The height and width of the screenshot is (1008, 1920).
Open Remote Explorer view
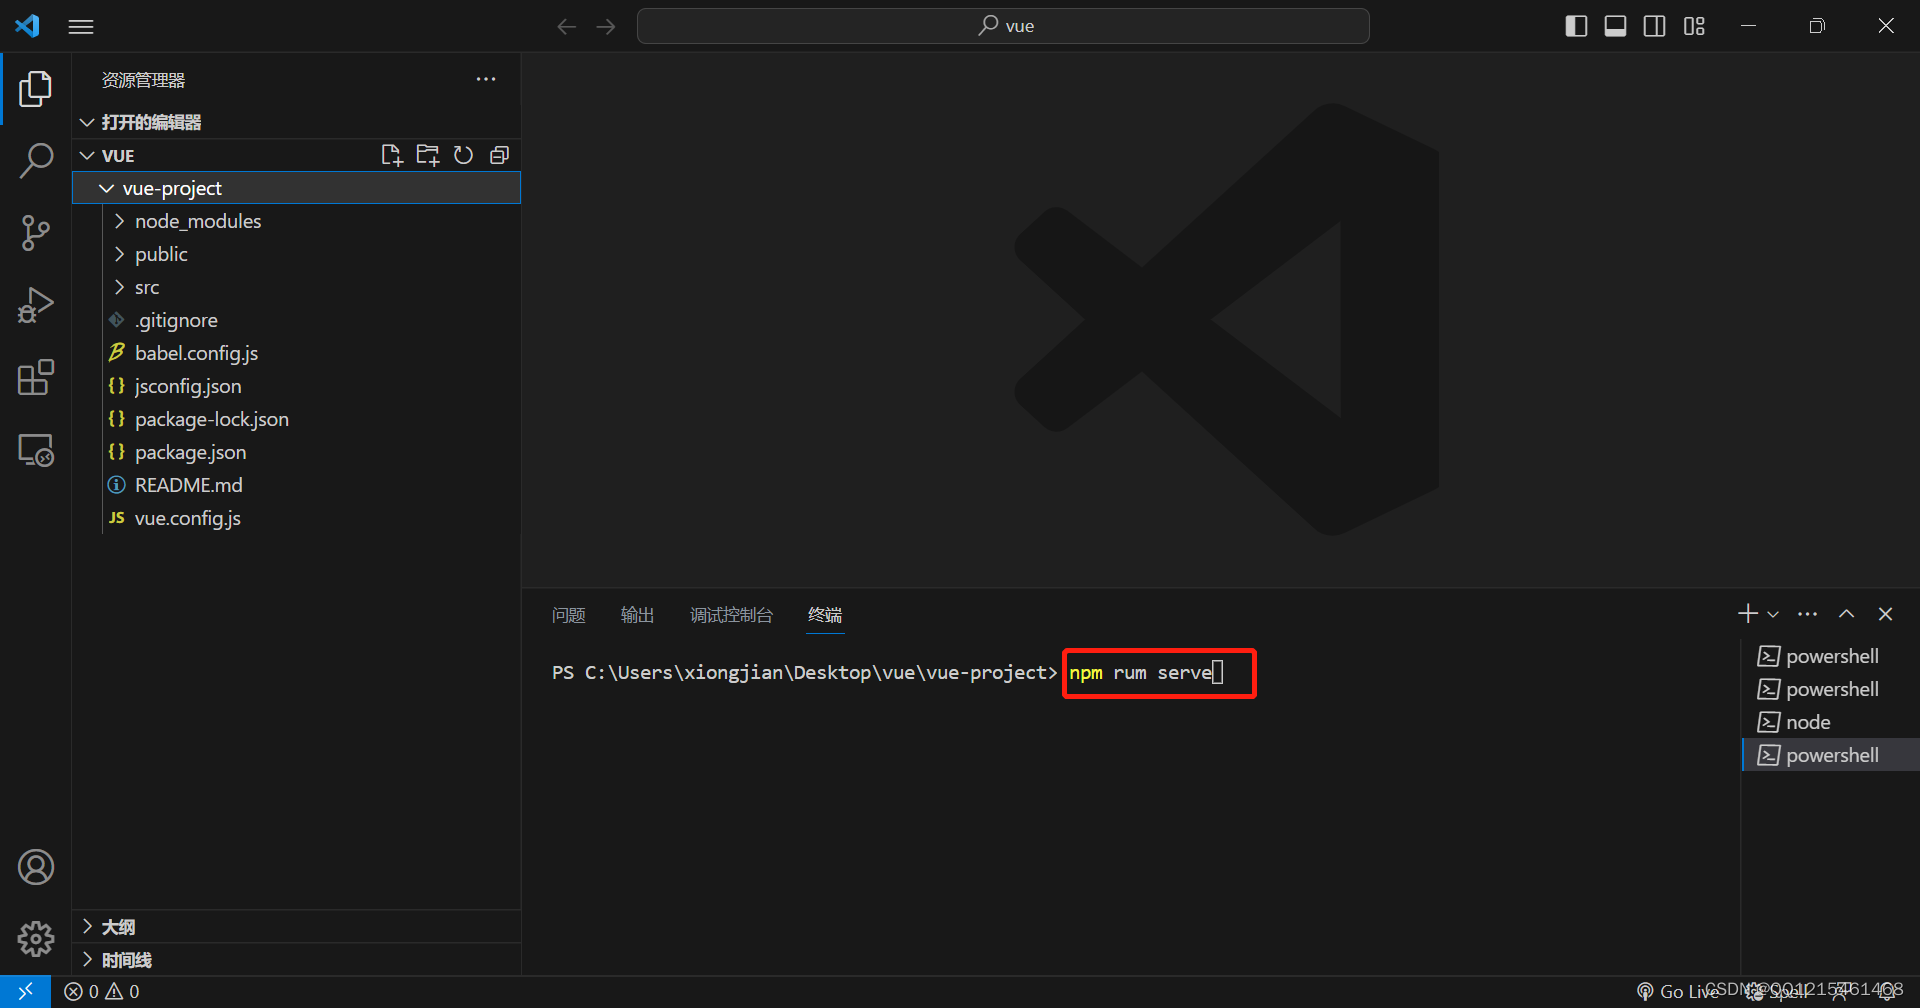pyautogui.click(x=36, y=449)
